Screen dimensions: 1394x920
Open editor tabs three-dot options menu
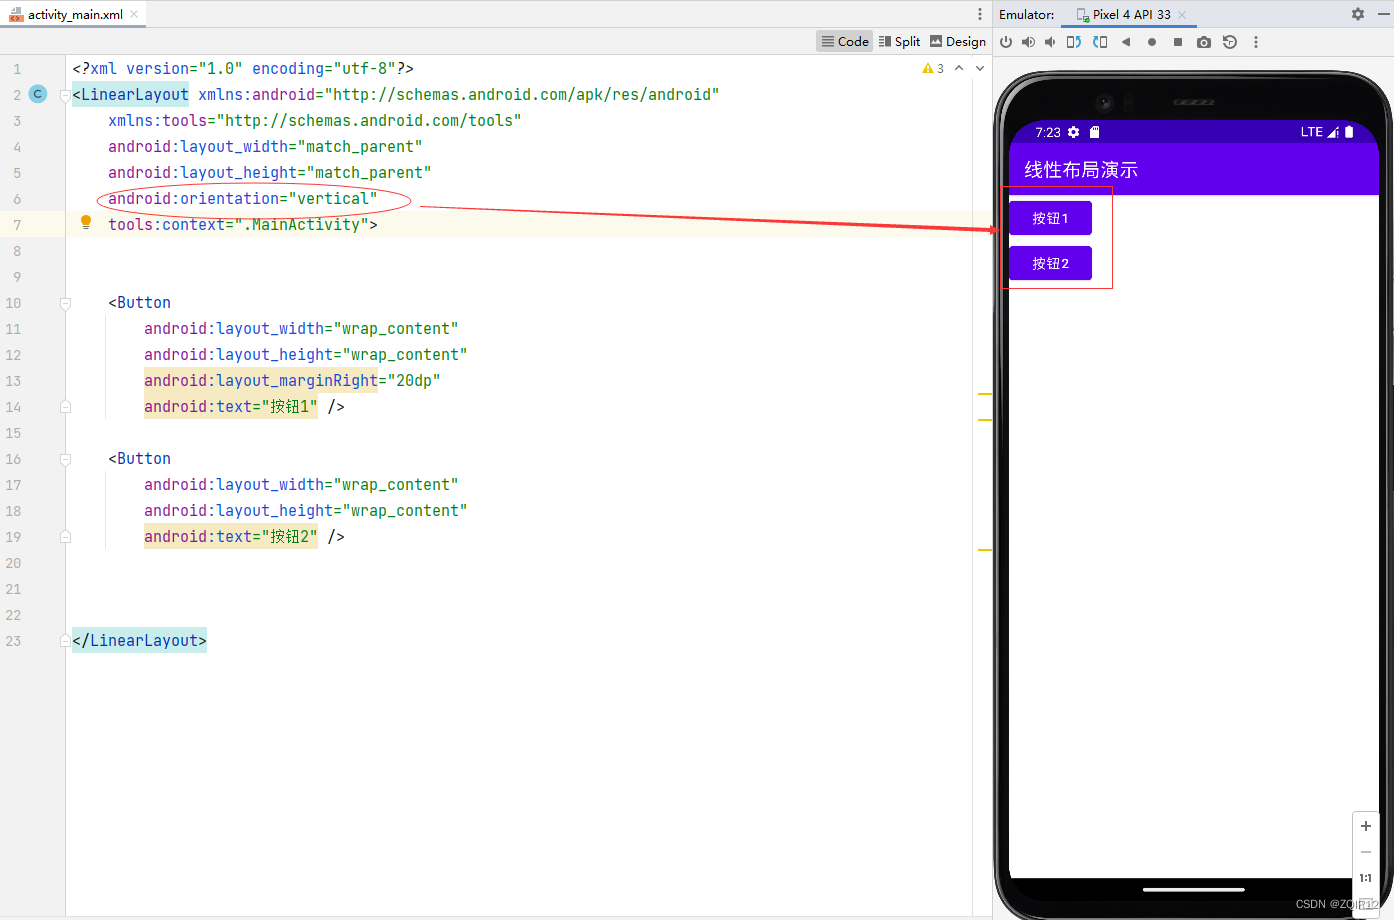tap(980, 14)
